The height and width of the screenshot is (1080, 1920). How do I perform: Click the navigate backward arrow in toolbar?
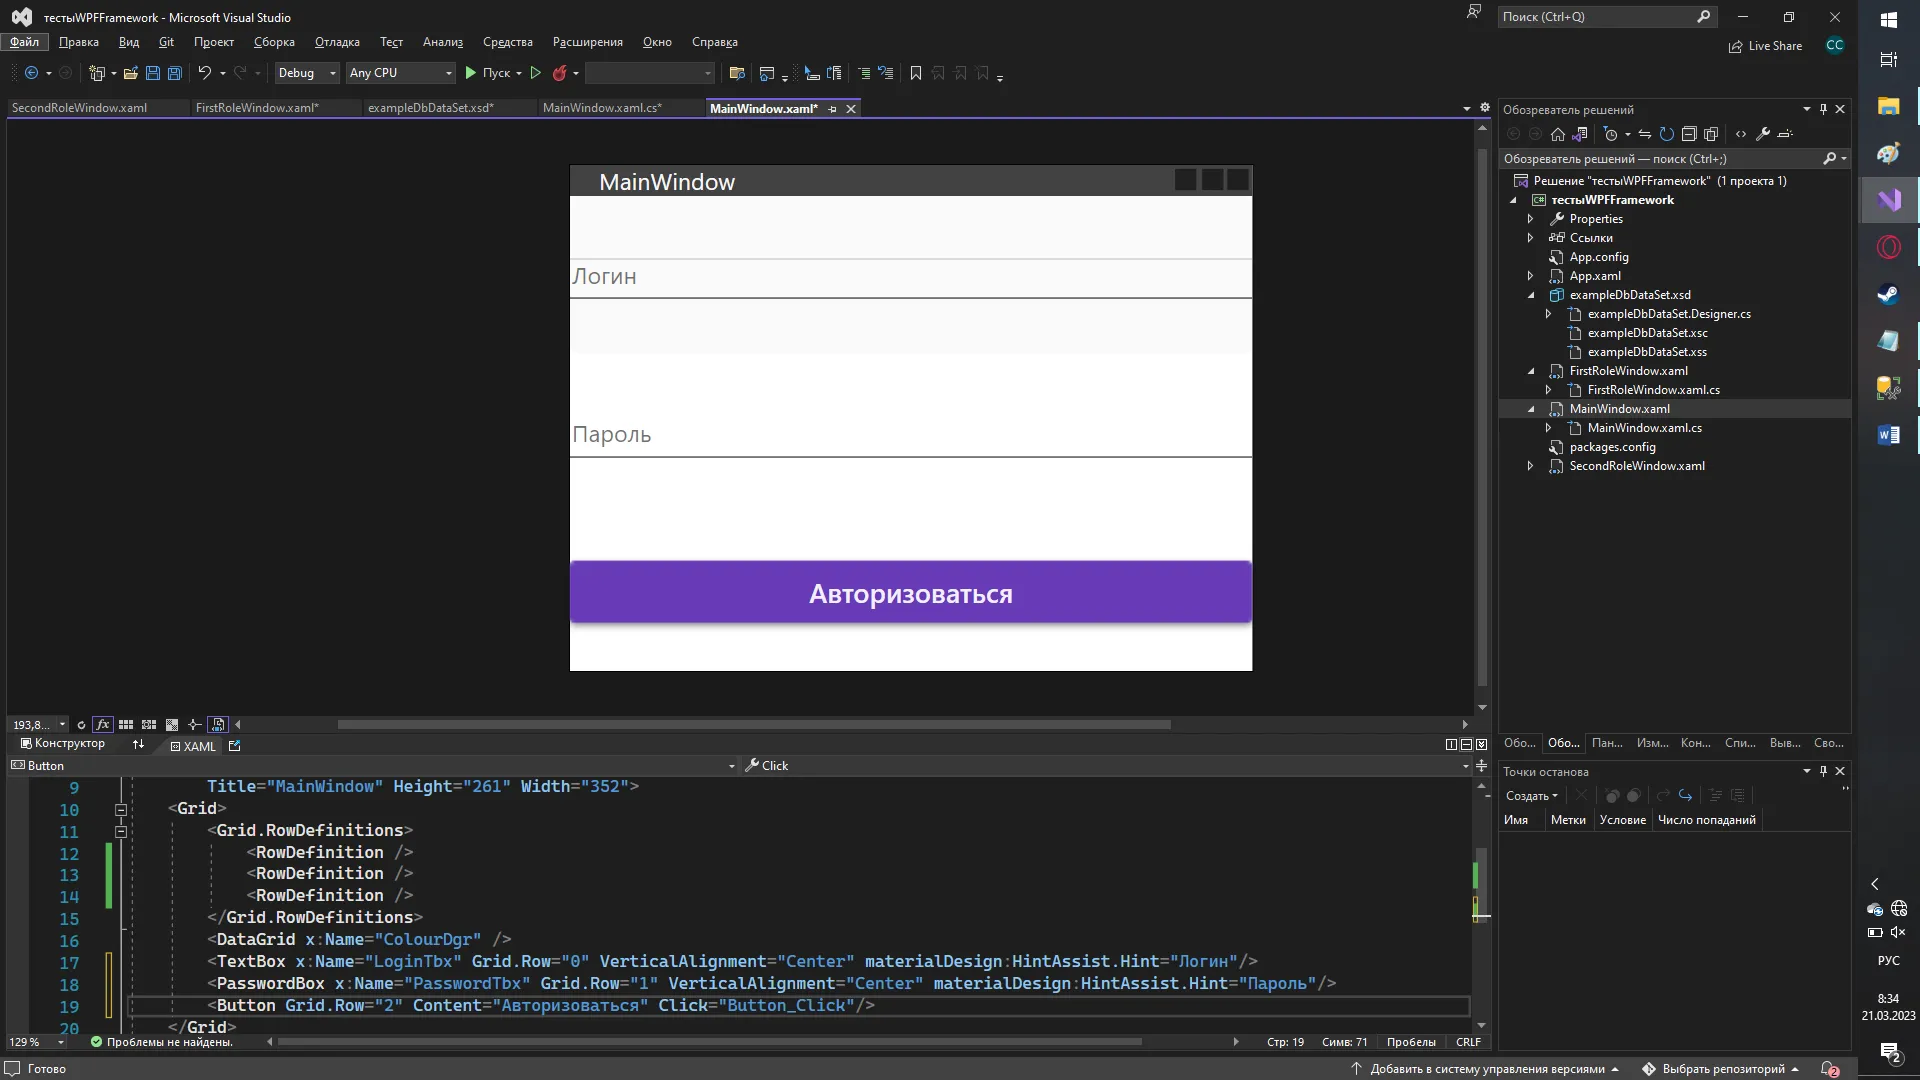(31, 73)
